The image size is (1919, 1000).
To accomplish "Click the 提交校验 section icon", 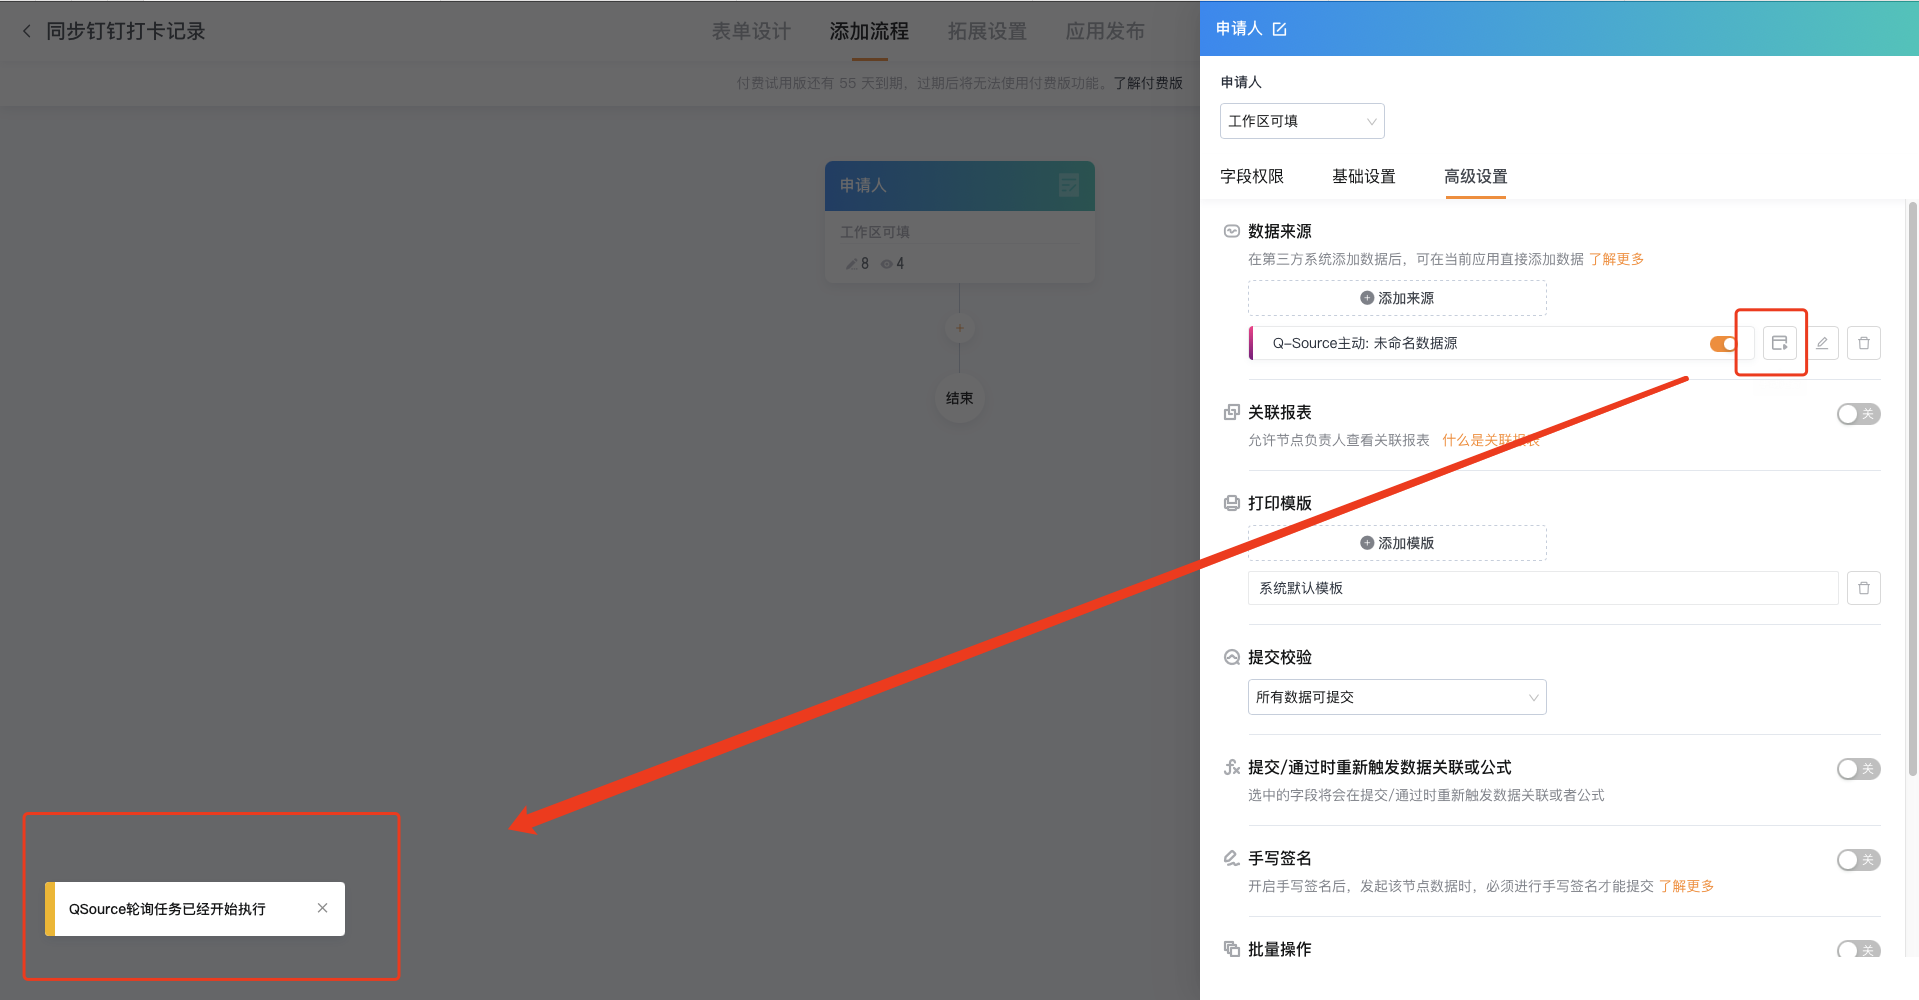I will [x=1232, y=657].
